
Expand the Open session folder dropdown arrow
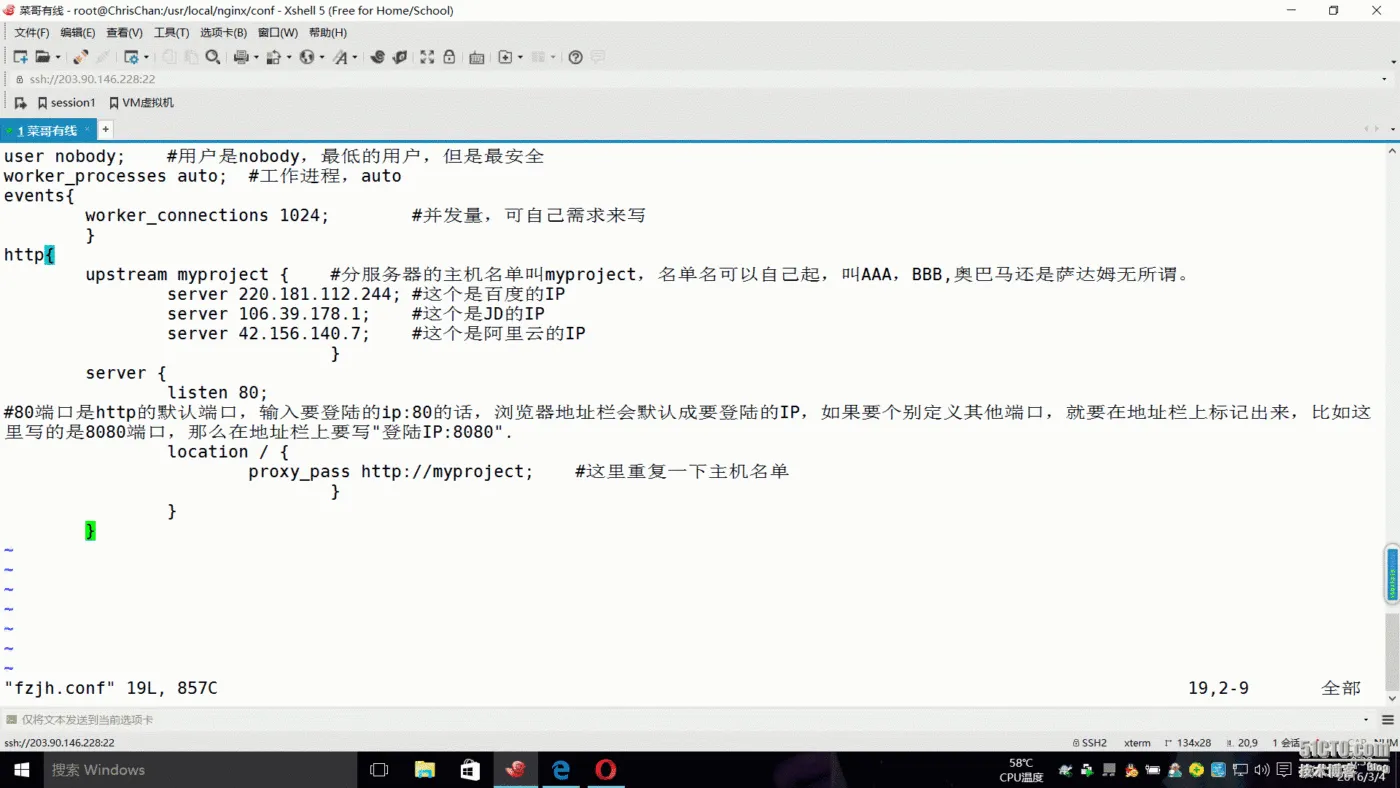57,57
